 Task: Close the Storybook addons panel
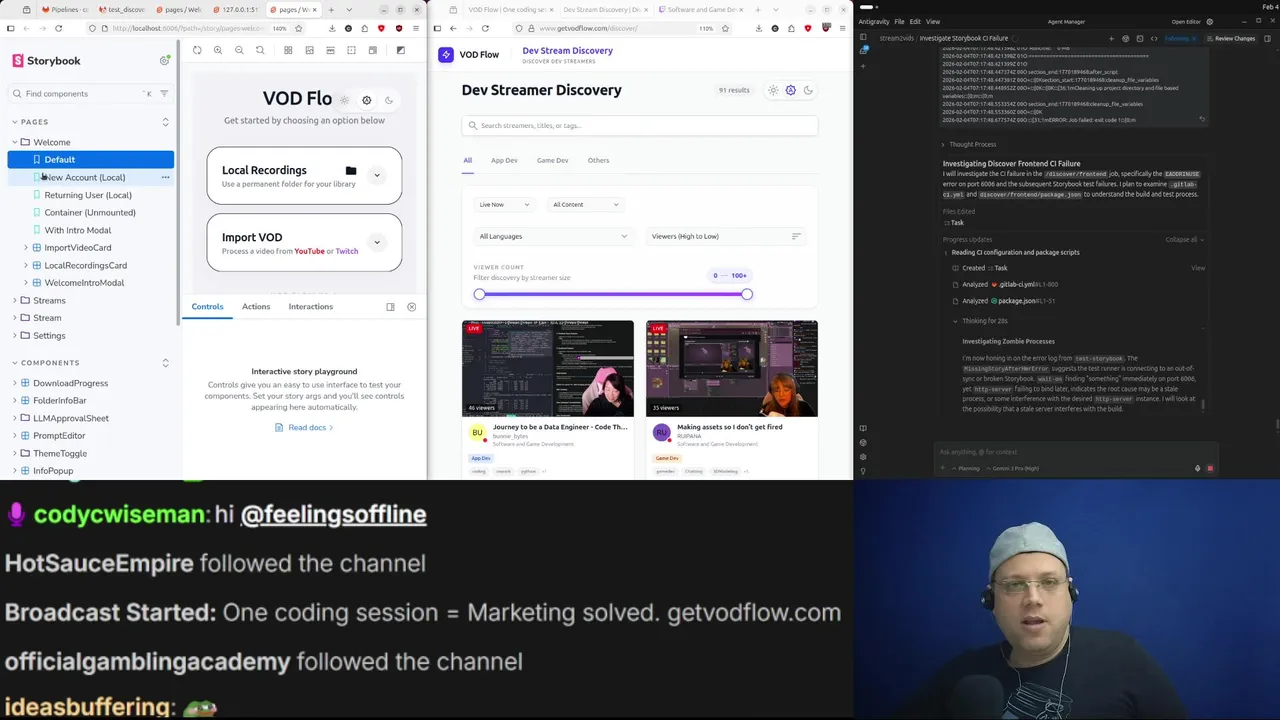[411, 307]
